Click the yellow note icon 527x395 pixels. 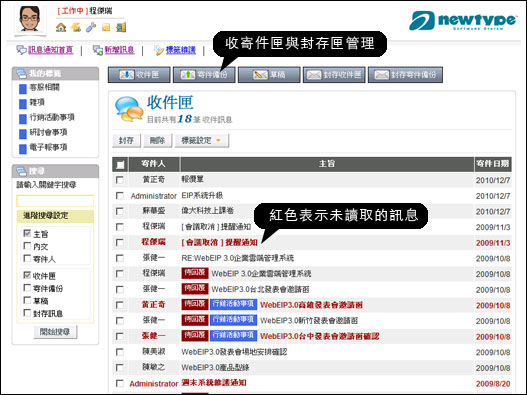106,27
